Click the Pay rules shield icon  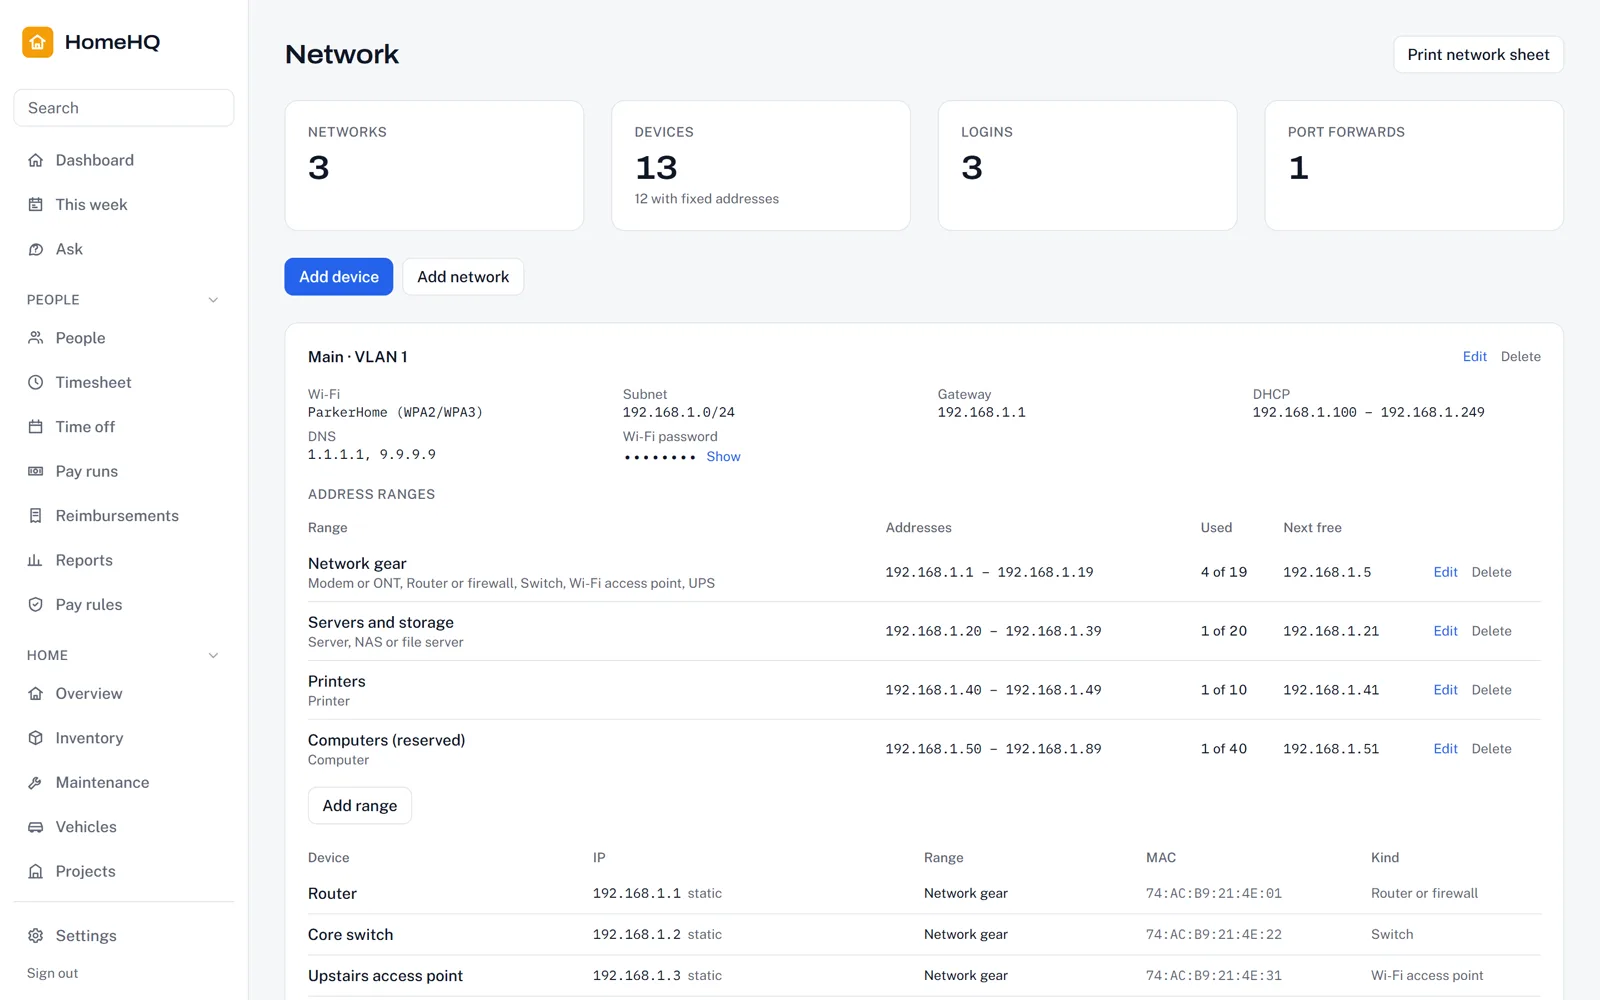[36, 604]
